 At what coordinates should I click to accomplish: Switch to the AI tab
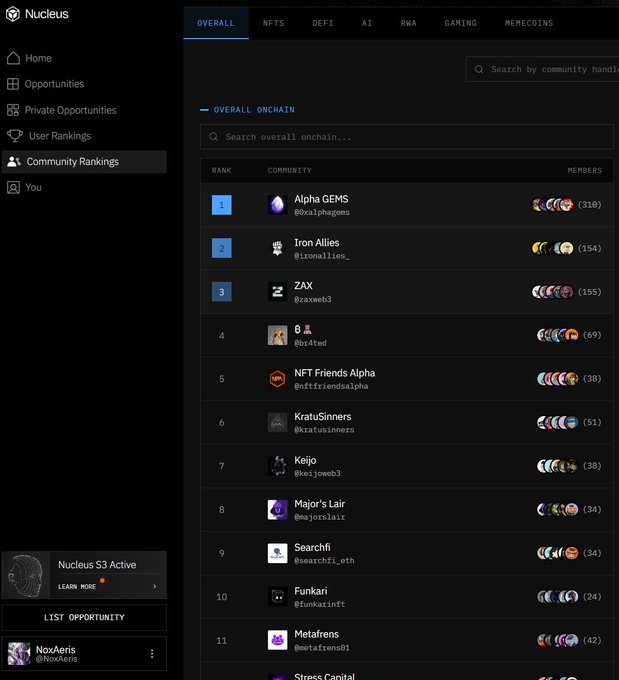367,23
